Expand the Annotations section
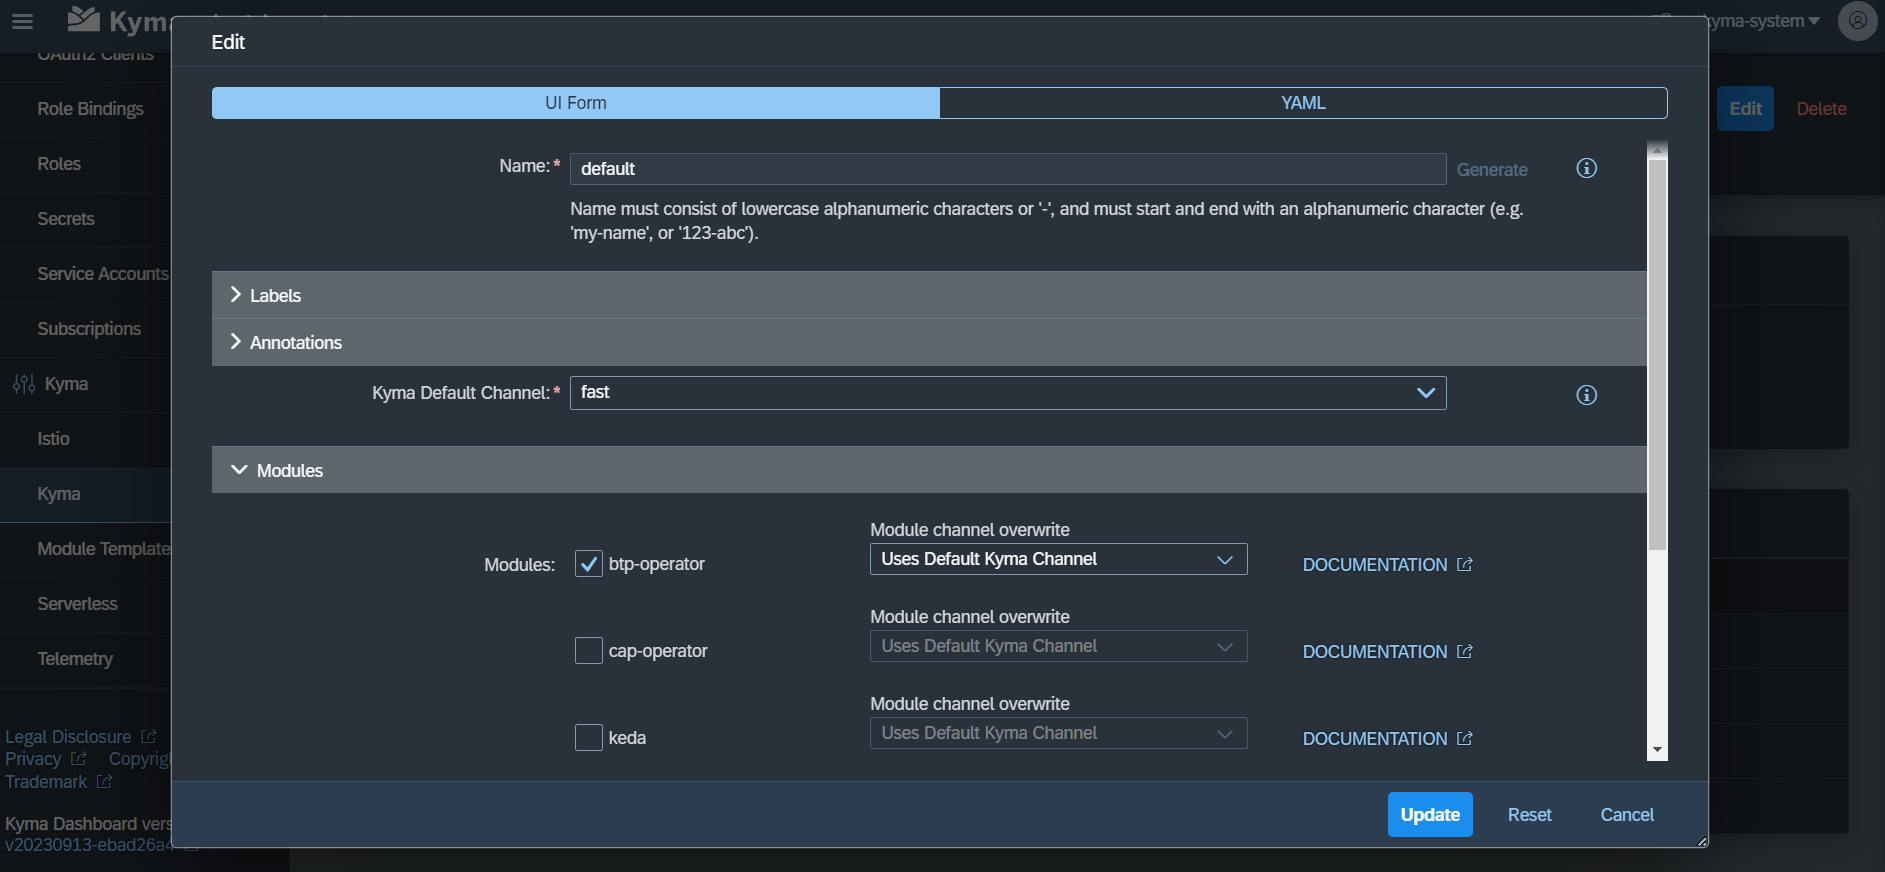Image resolution: width=1885 pixels, height=872 pixels. click(x=929, y=342)
